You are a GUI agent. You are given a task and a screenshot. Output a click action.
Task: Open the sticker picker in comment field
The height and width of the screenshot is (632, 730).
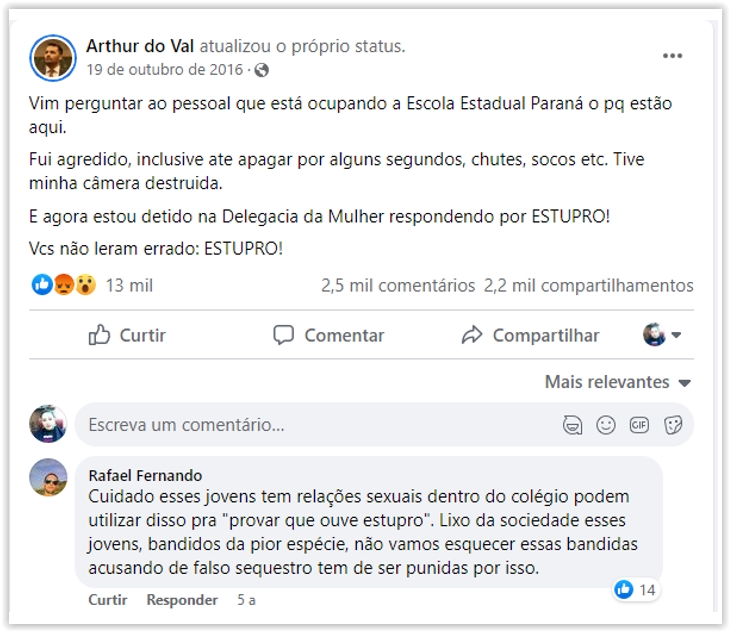(x=672, y=425)
